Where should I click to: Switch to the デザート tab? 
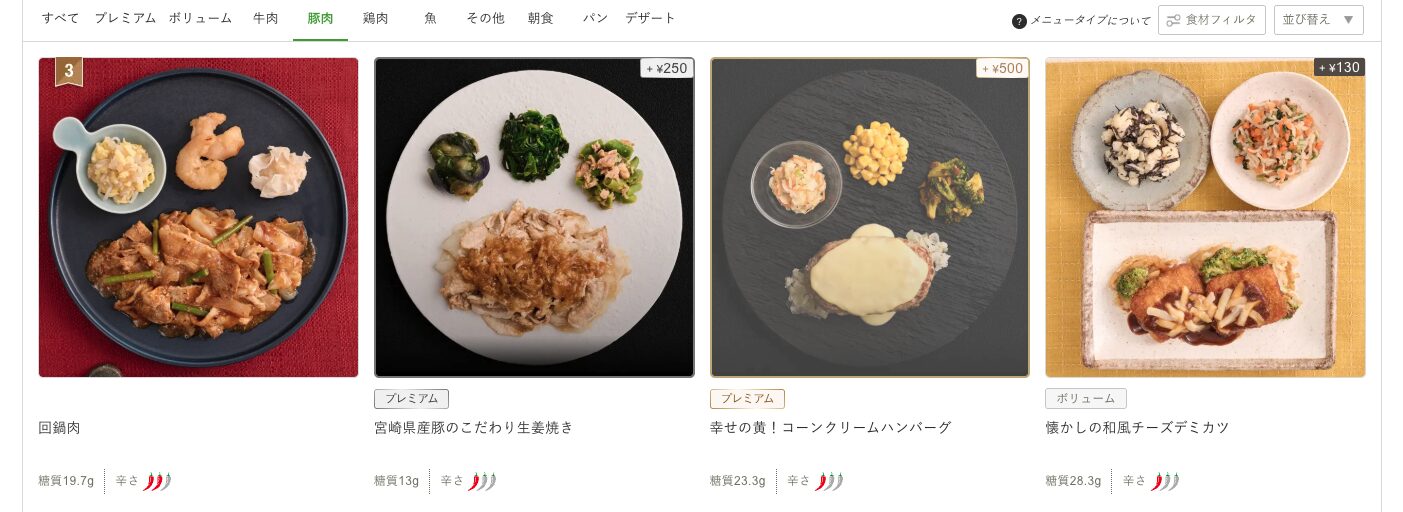(x=650, y=19)
